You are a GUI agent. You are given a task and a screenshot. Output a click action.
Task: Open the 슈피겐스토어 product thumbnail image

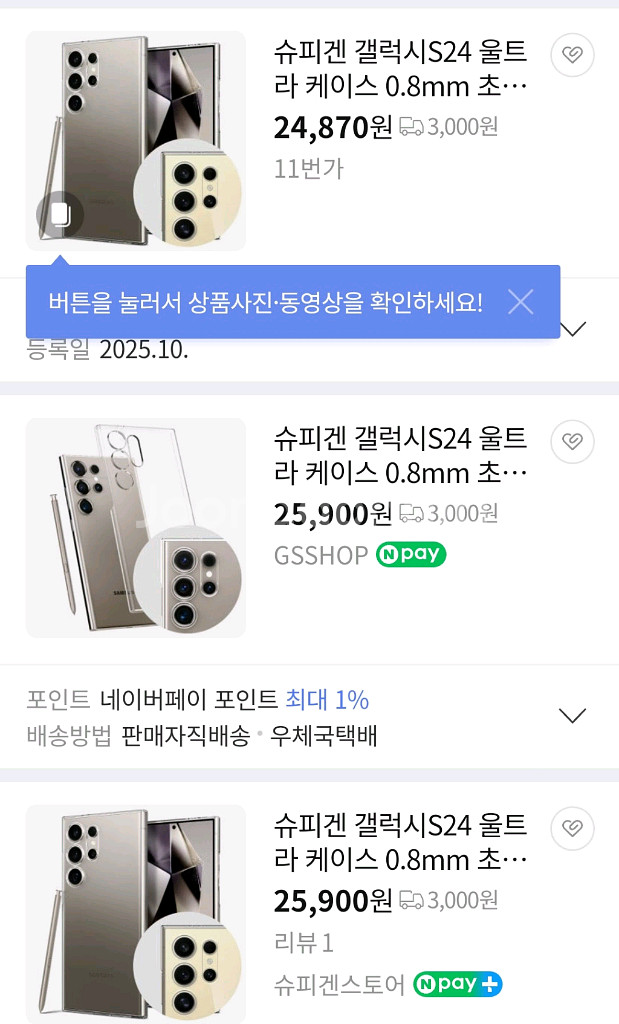(135, 913)
